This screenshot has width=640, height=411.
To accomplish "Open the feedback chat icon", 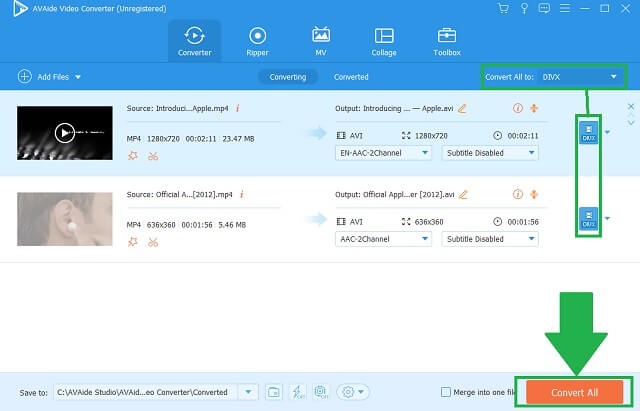I will coord(544,8).
